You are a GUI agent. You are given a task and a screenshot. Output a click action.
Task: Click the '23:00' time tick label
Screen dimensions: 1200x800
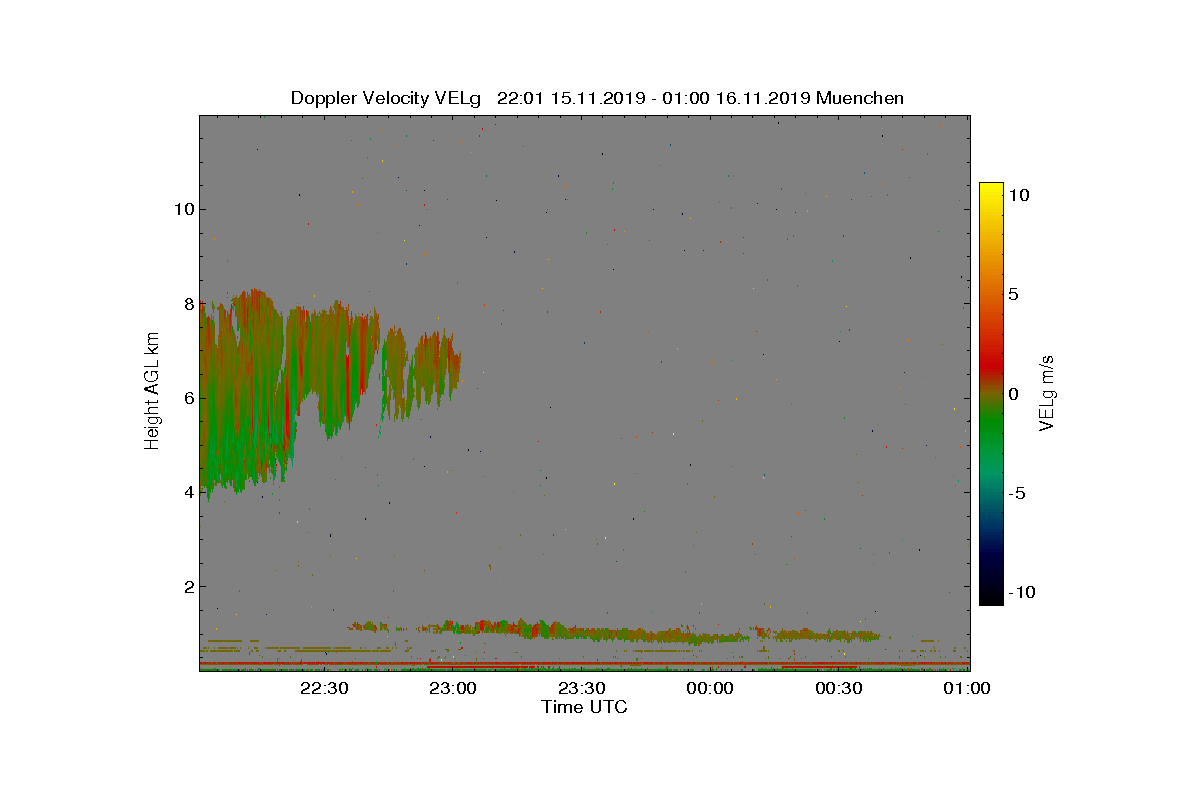(x=453, y=688)
